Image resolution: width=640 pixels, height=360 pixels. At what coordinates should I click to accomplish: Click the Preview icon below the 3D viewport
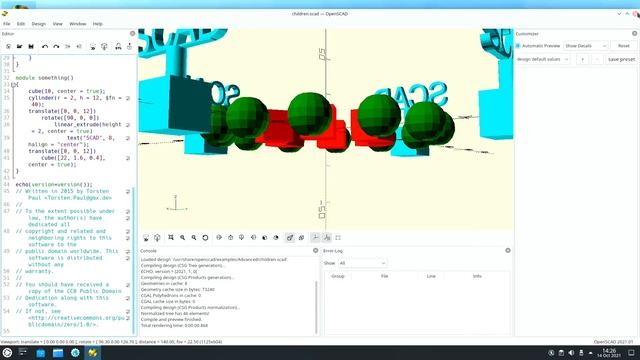click(146, 238)
